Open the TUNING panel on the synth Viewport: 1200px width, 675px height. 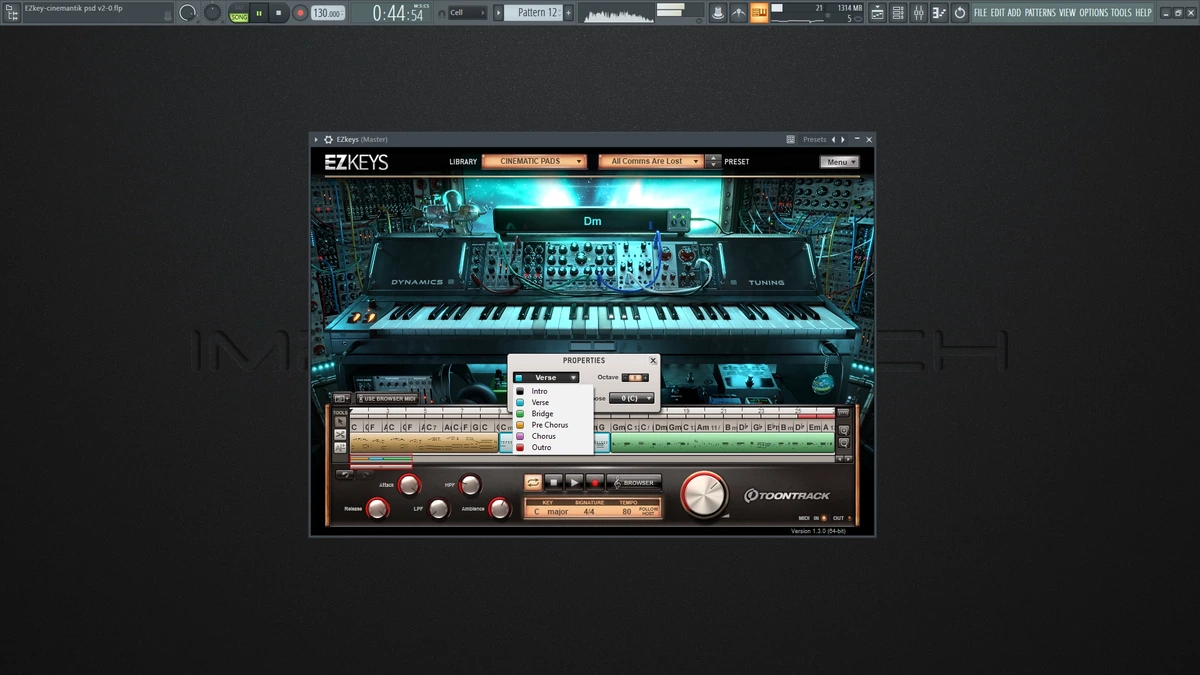click(768, 282)
